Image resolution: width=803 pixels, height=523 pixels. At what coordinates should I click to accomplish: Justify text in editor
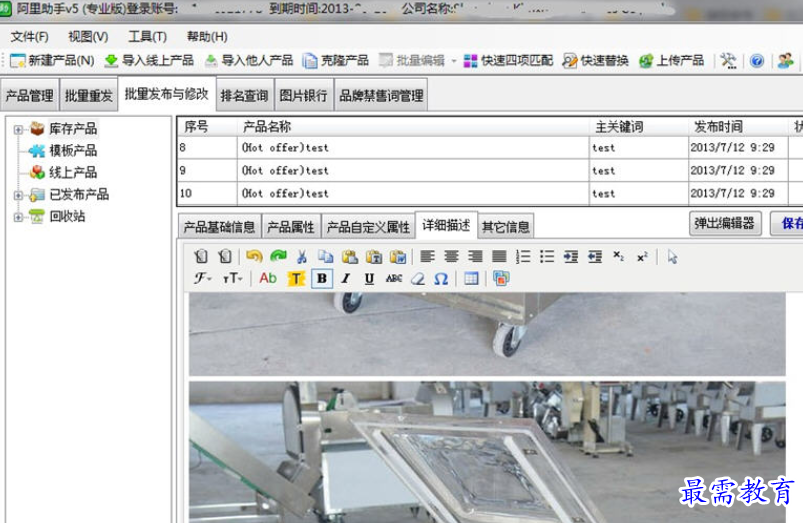click(x=499, y=256)
